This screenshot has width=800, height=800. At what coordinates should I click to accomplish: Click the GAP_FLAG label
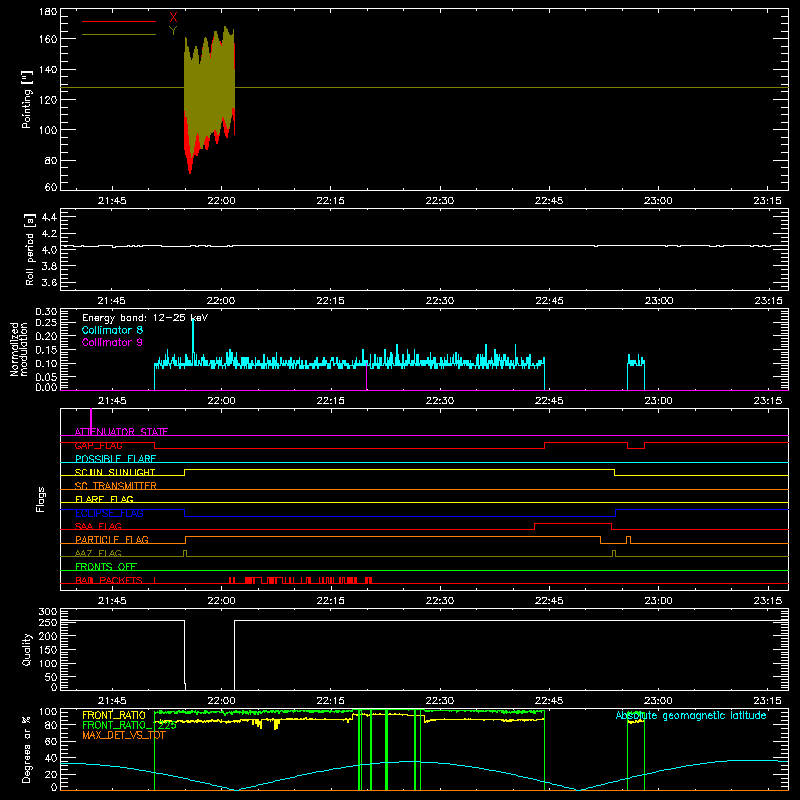click(98, 445)
